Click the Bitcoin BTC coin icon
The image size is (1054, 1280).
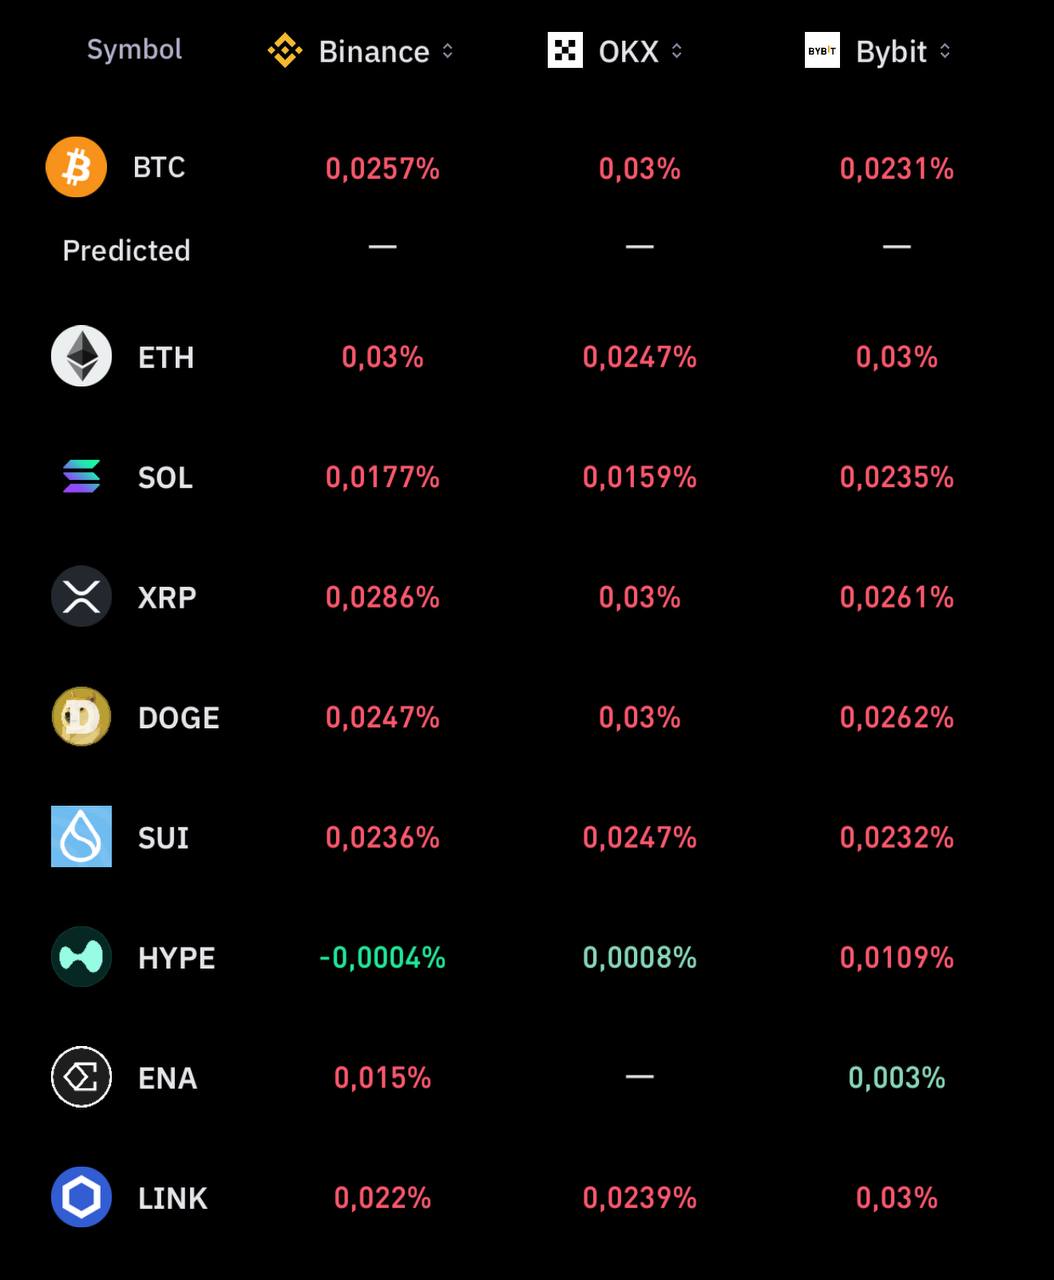(x=76, y=167)
